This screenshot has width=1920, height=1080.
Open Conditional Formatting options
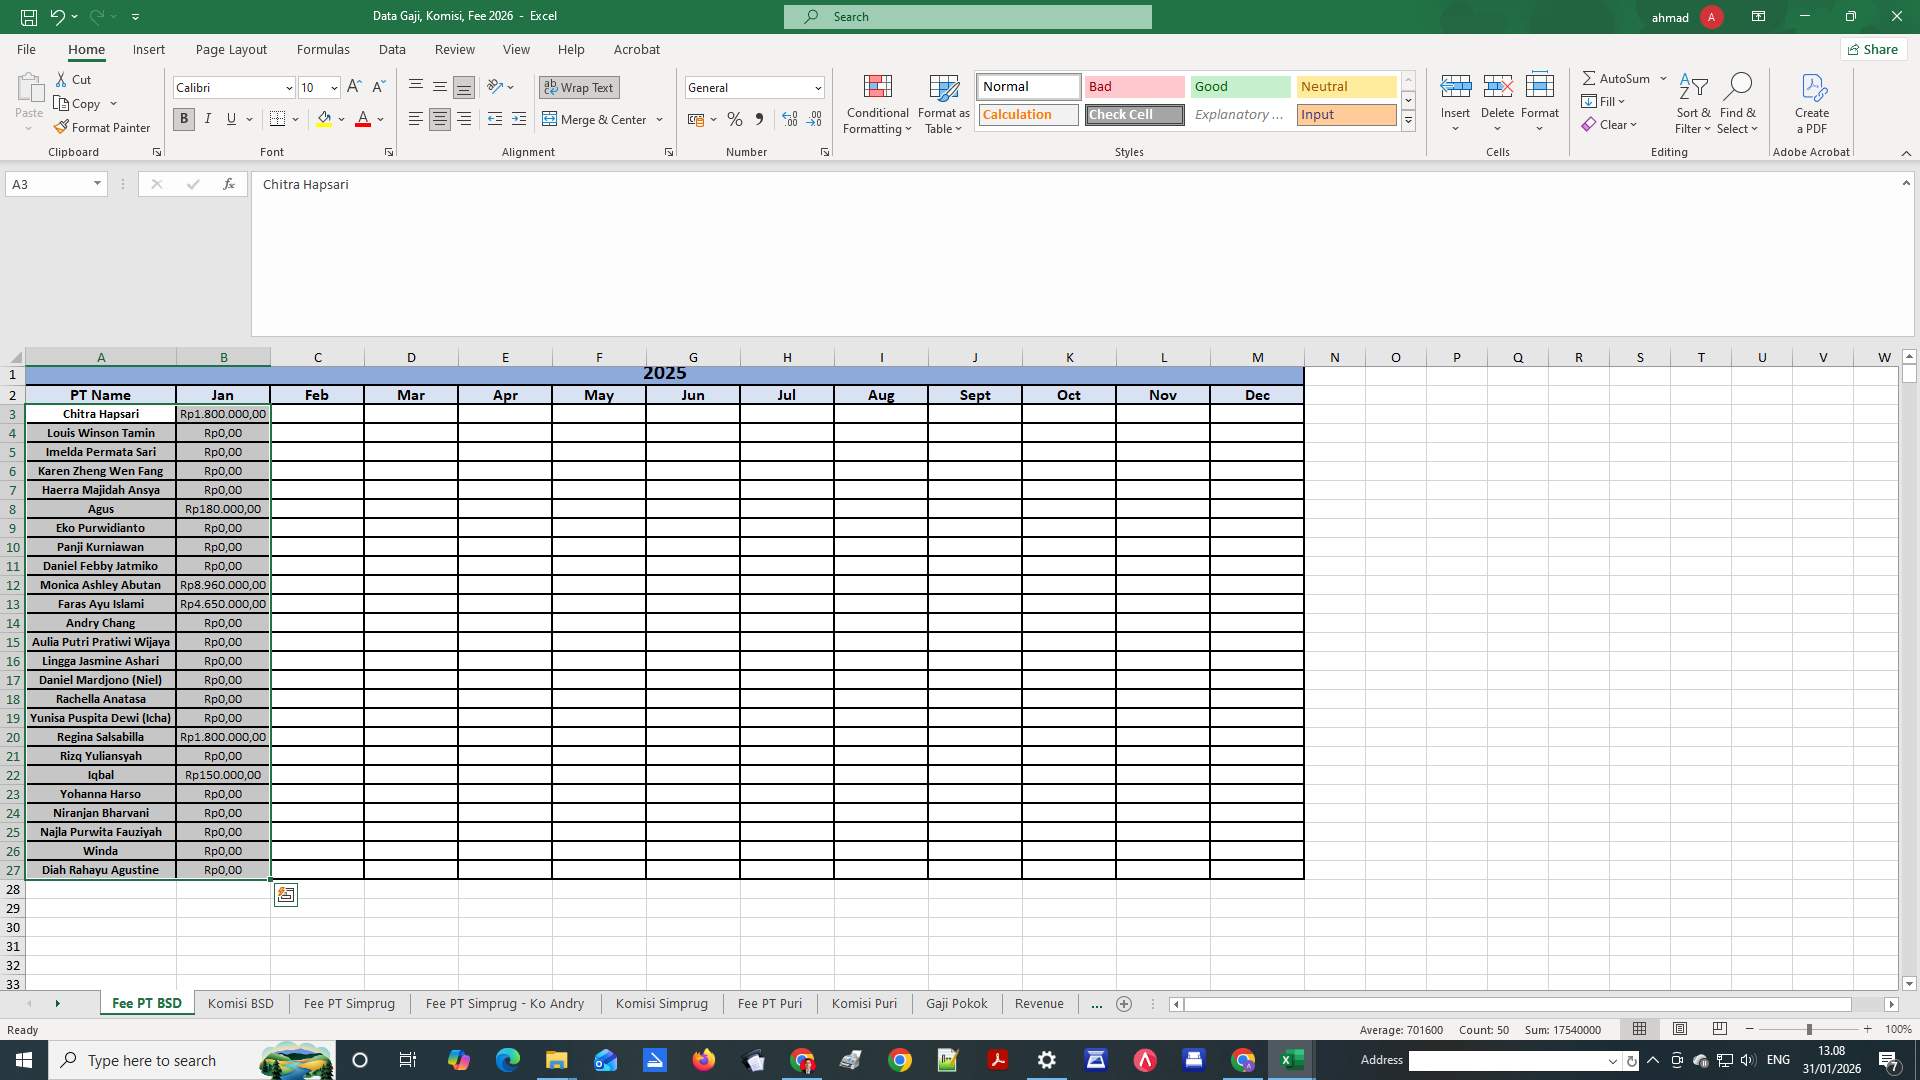877,104
